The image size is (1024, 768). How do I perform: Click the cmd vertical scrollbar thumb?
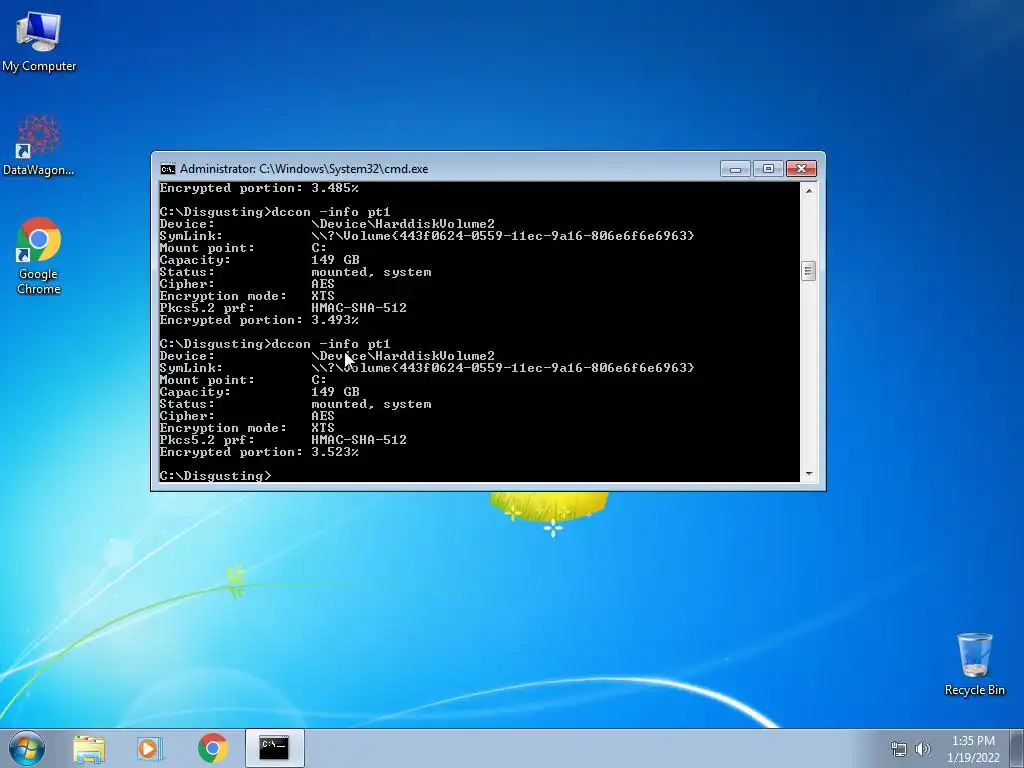tap(808, 271)
